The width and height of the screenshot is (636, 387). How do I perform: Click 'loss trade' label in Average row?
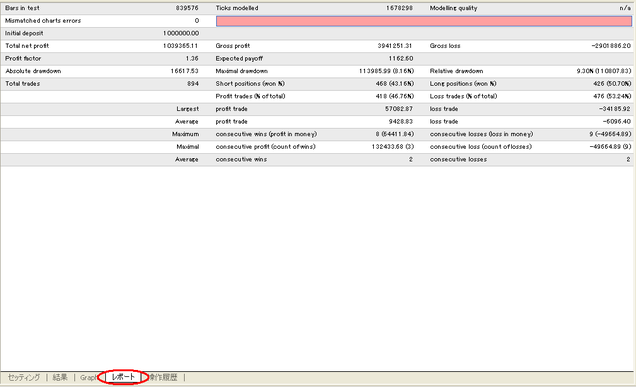point(444,121)
